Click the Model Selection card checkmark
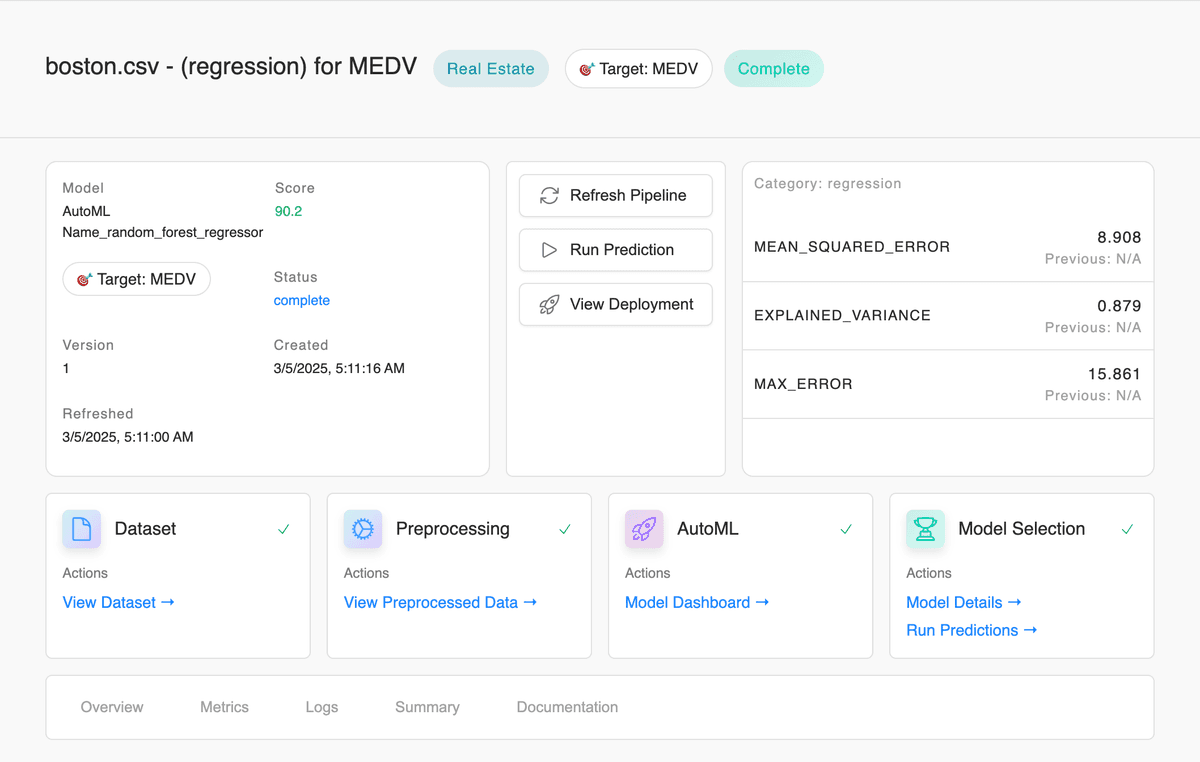Image resolution: width=1200 pixels, height=762 pixels. 1127,529
